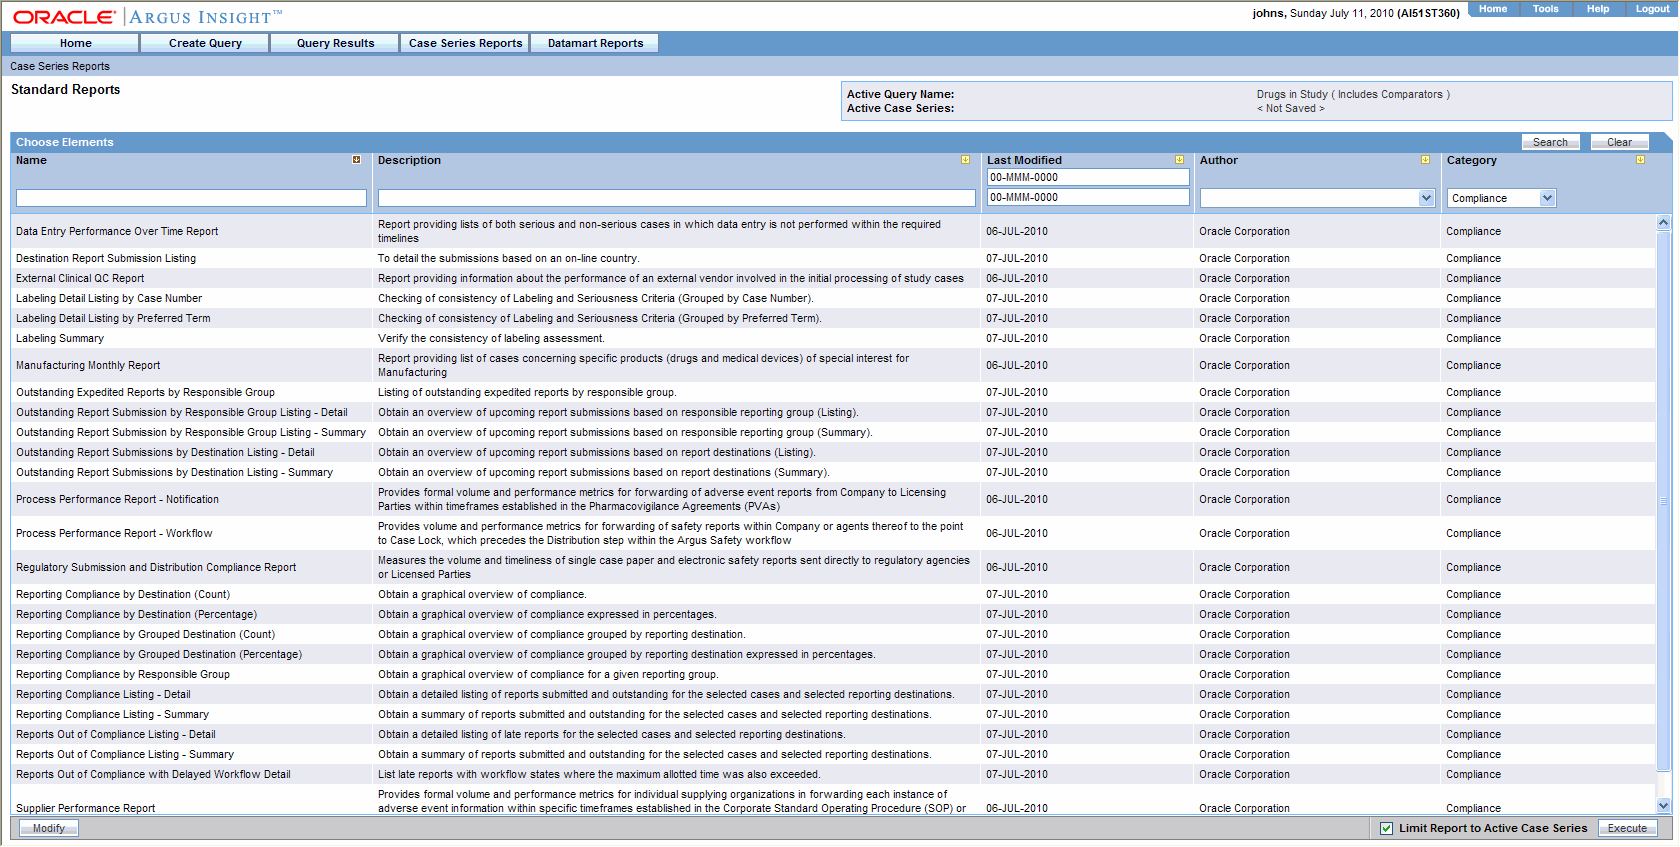Click the Case Series Reports breadcrumb text
Image resolution: width=1680 pixels, height=847 pixels.
coord(60,66)
